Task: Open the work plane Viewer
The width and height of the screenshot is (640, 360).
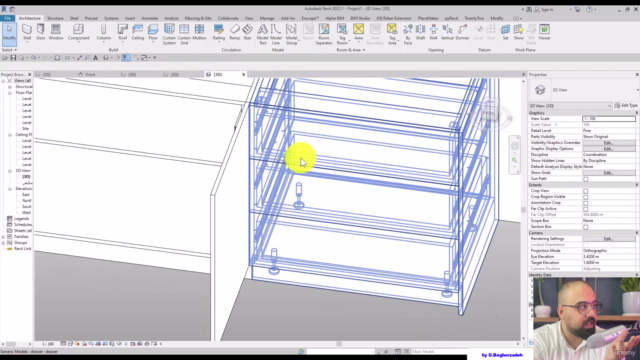Action: click(x=544, y=32)
